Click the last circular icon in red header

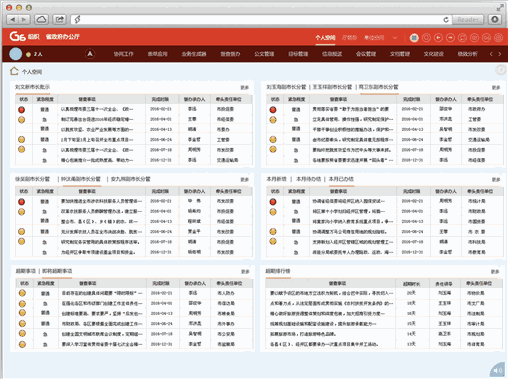click(x=498, y=38)
